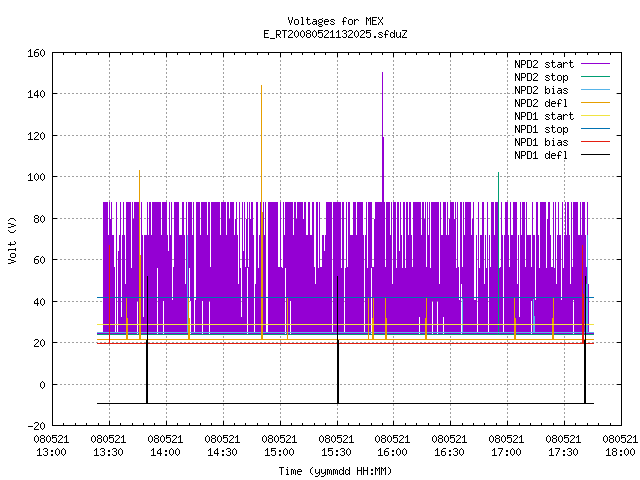640x480 pixels.
Task: Click the x-axis label 080521 14:00
Action: click(x=165, y=445)
